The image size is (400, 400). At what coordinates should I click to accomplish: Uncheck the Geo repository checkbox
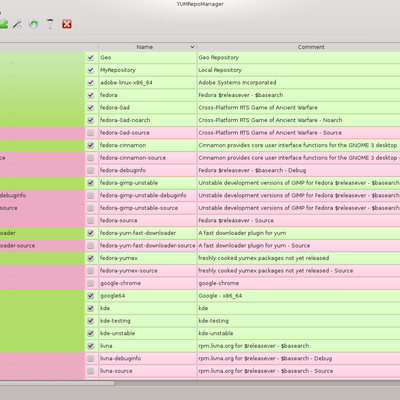[x=90, y=58]
